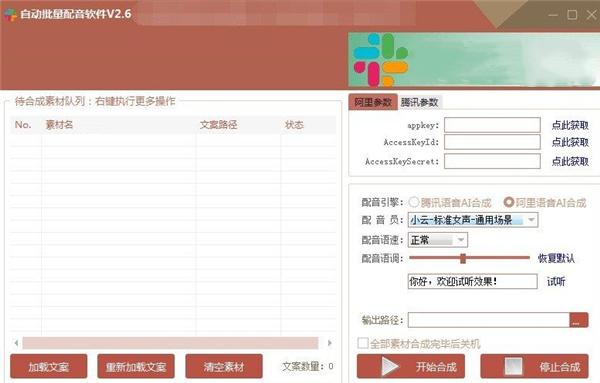Open the 配音员 voice dropdown
This screenshot has height=383, width=600.
coord(473,220)
